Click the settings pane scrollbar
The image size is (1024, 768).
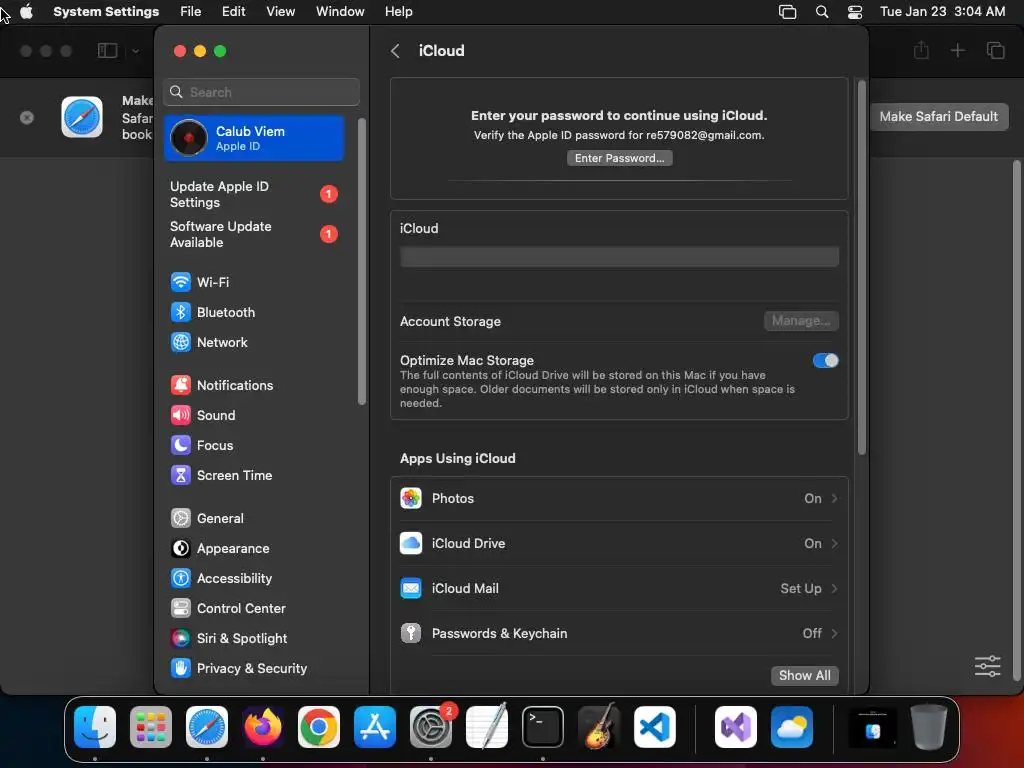861,268
